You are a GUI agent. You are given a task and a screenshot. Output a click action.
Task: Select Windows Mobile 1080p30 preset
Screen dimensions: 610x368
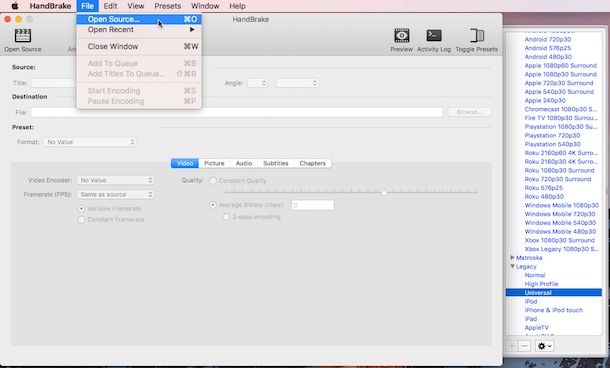(562, 205)
